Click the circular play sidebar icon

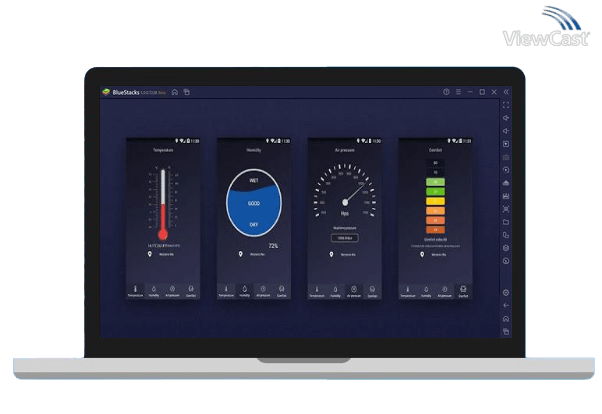coord(506,170)
